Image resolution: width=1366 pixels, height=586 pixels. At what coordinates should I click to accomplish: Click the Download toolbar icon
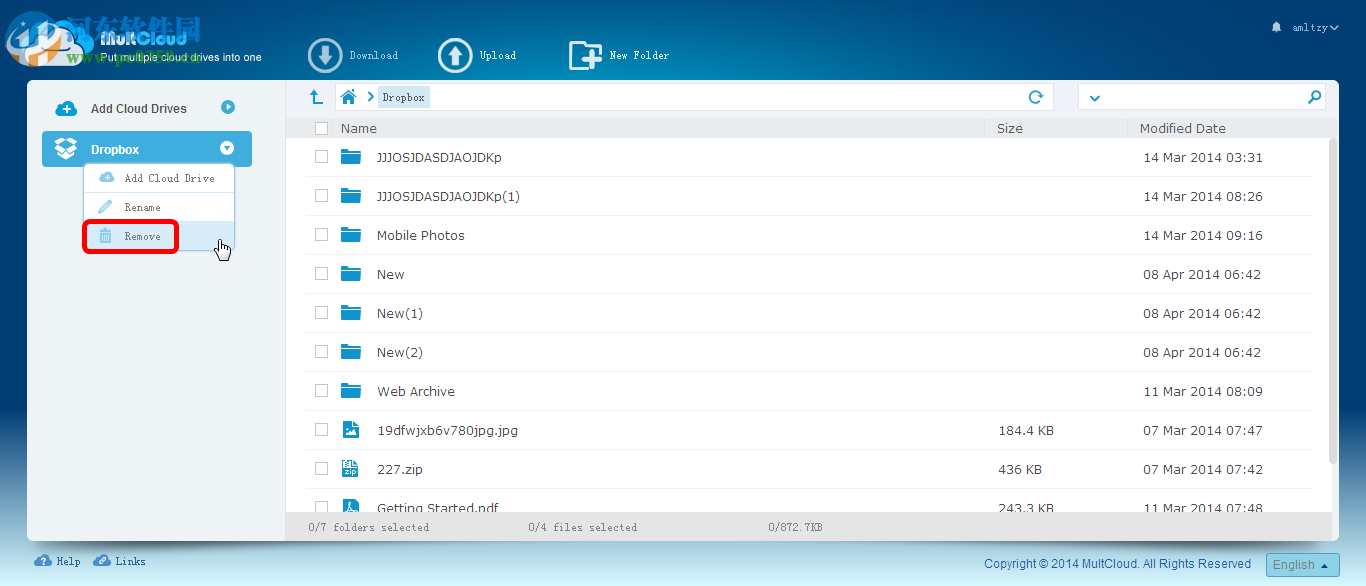(325, 55)
